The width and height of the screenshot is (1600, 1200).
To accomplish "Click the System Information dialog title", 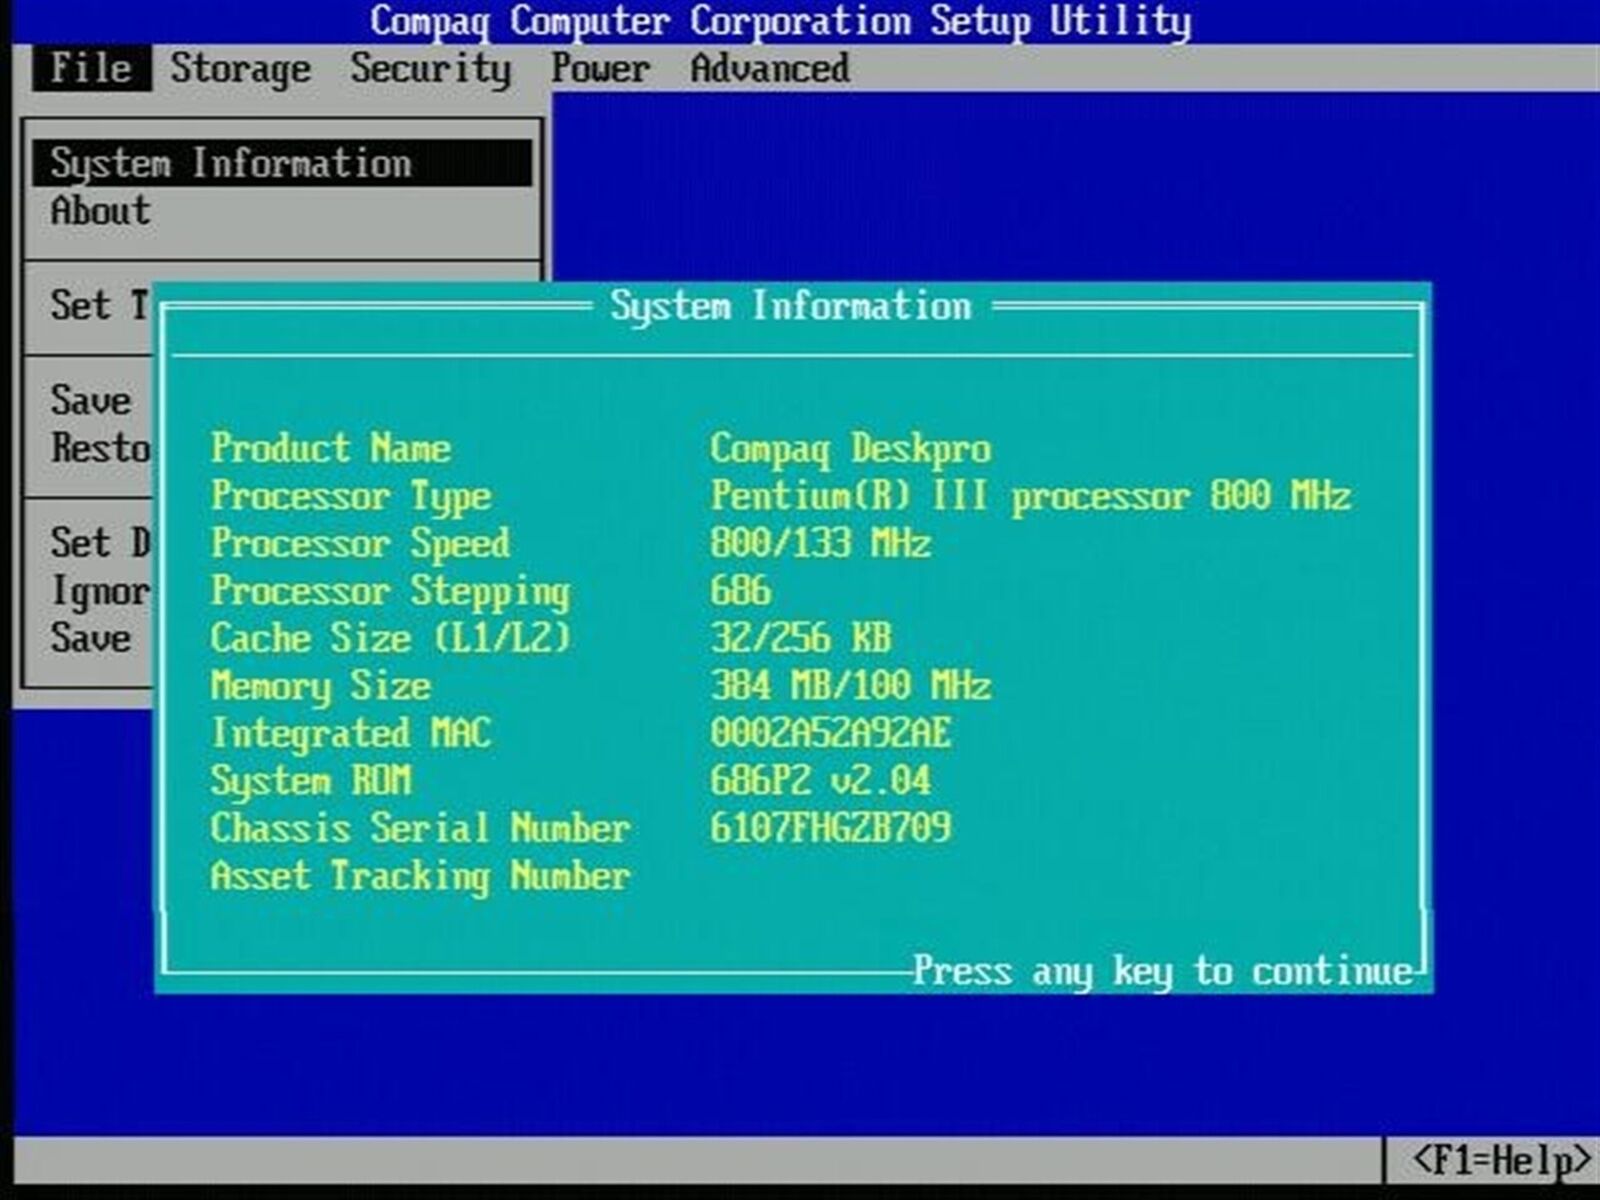I will 790,306.
